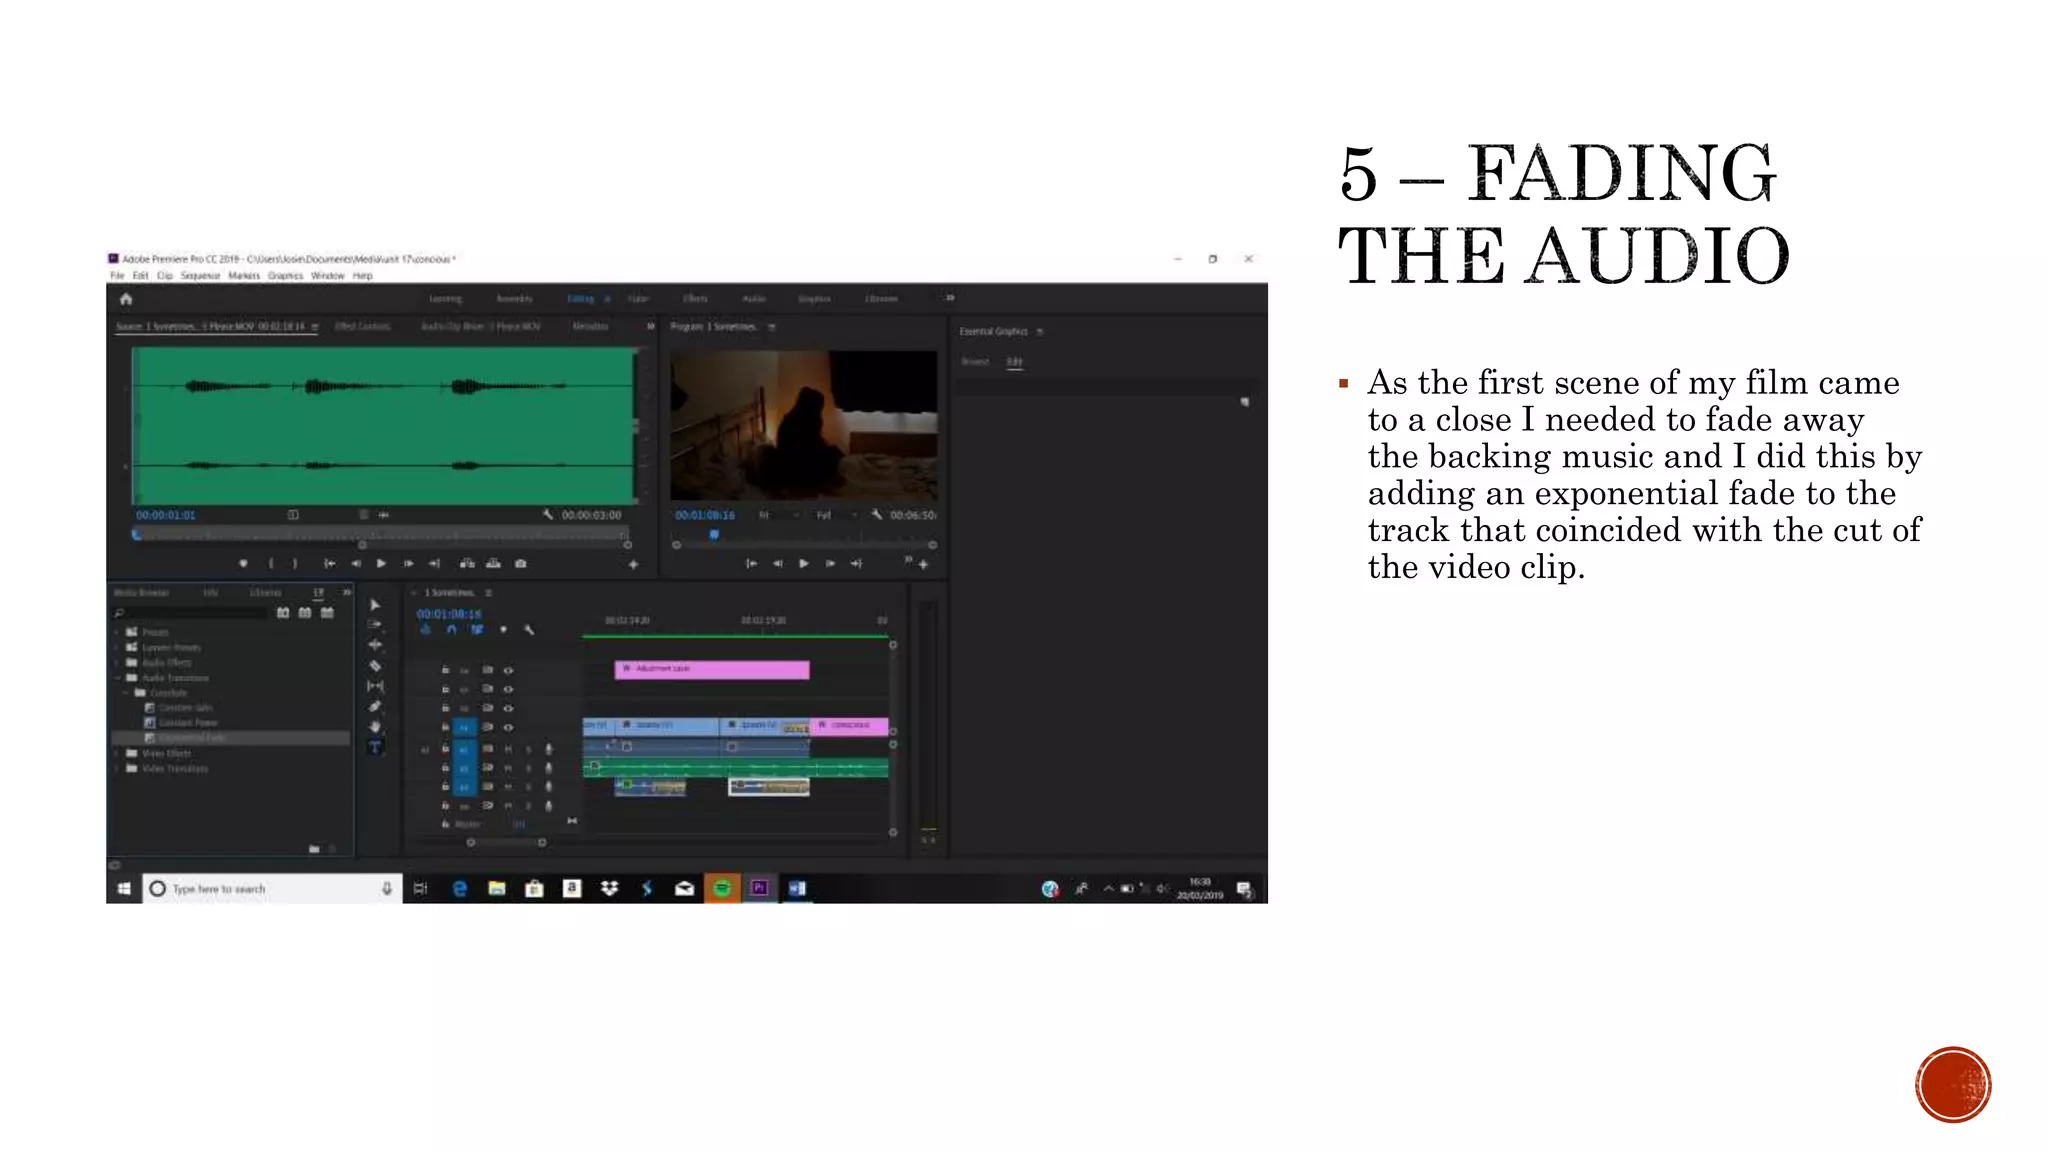The height and width of the screenshot is (1152, 2048).
Task: Switch to Effect Controls tab
Action: point(362,327)
